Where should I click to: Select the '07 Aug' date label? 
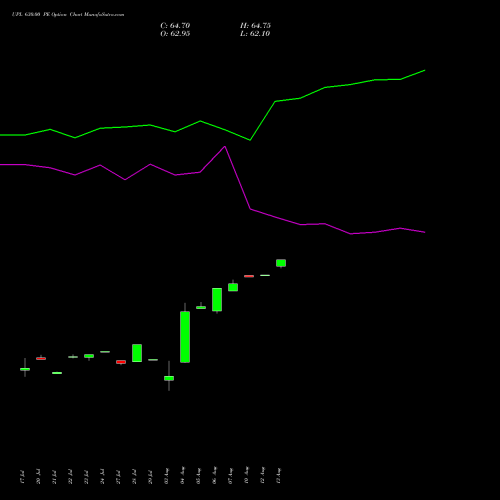[230, 476]
